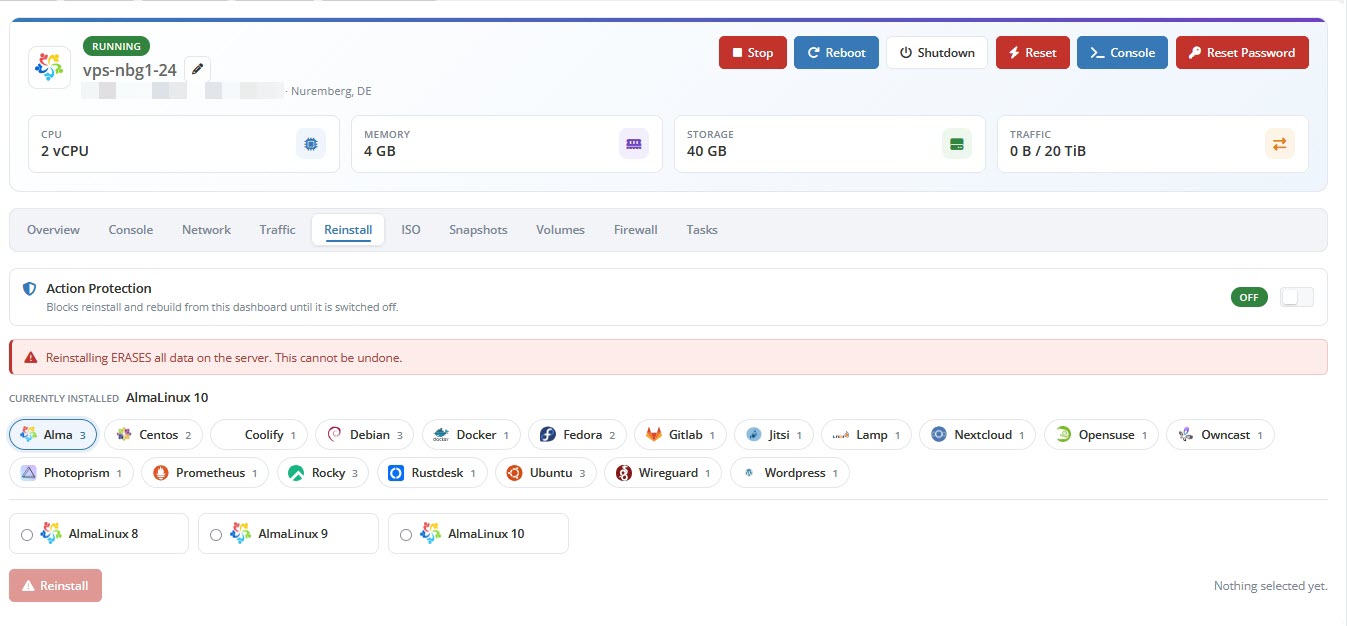This screenshot has width=1347, height=626.
Task: Click the Shutdown button
Action: click(937, 53)
